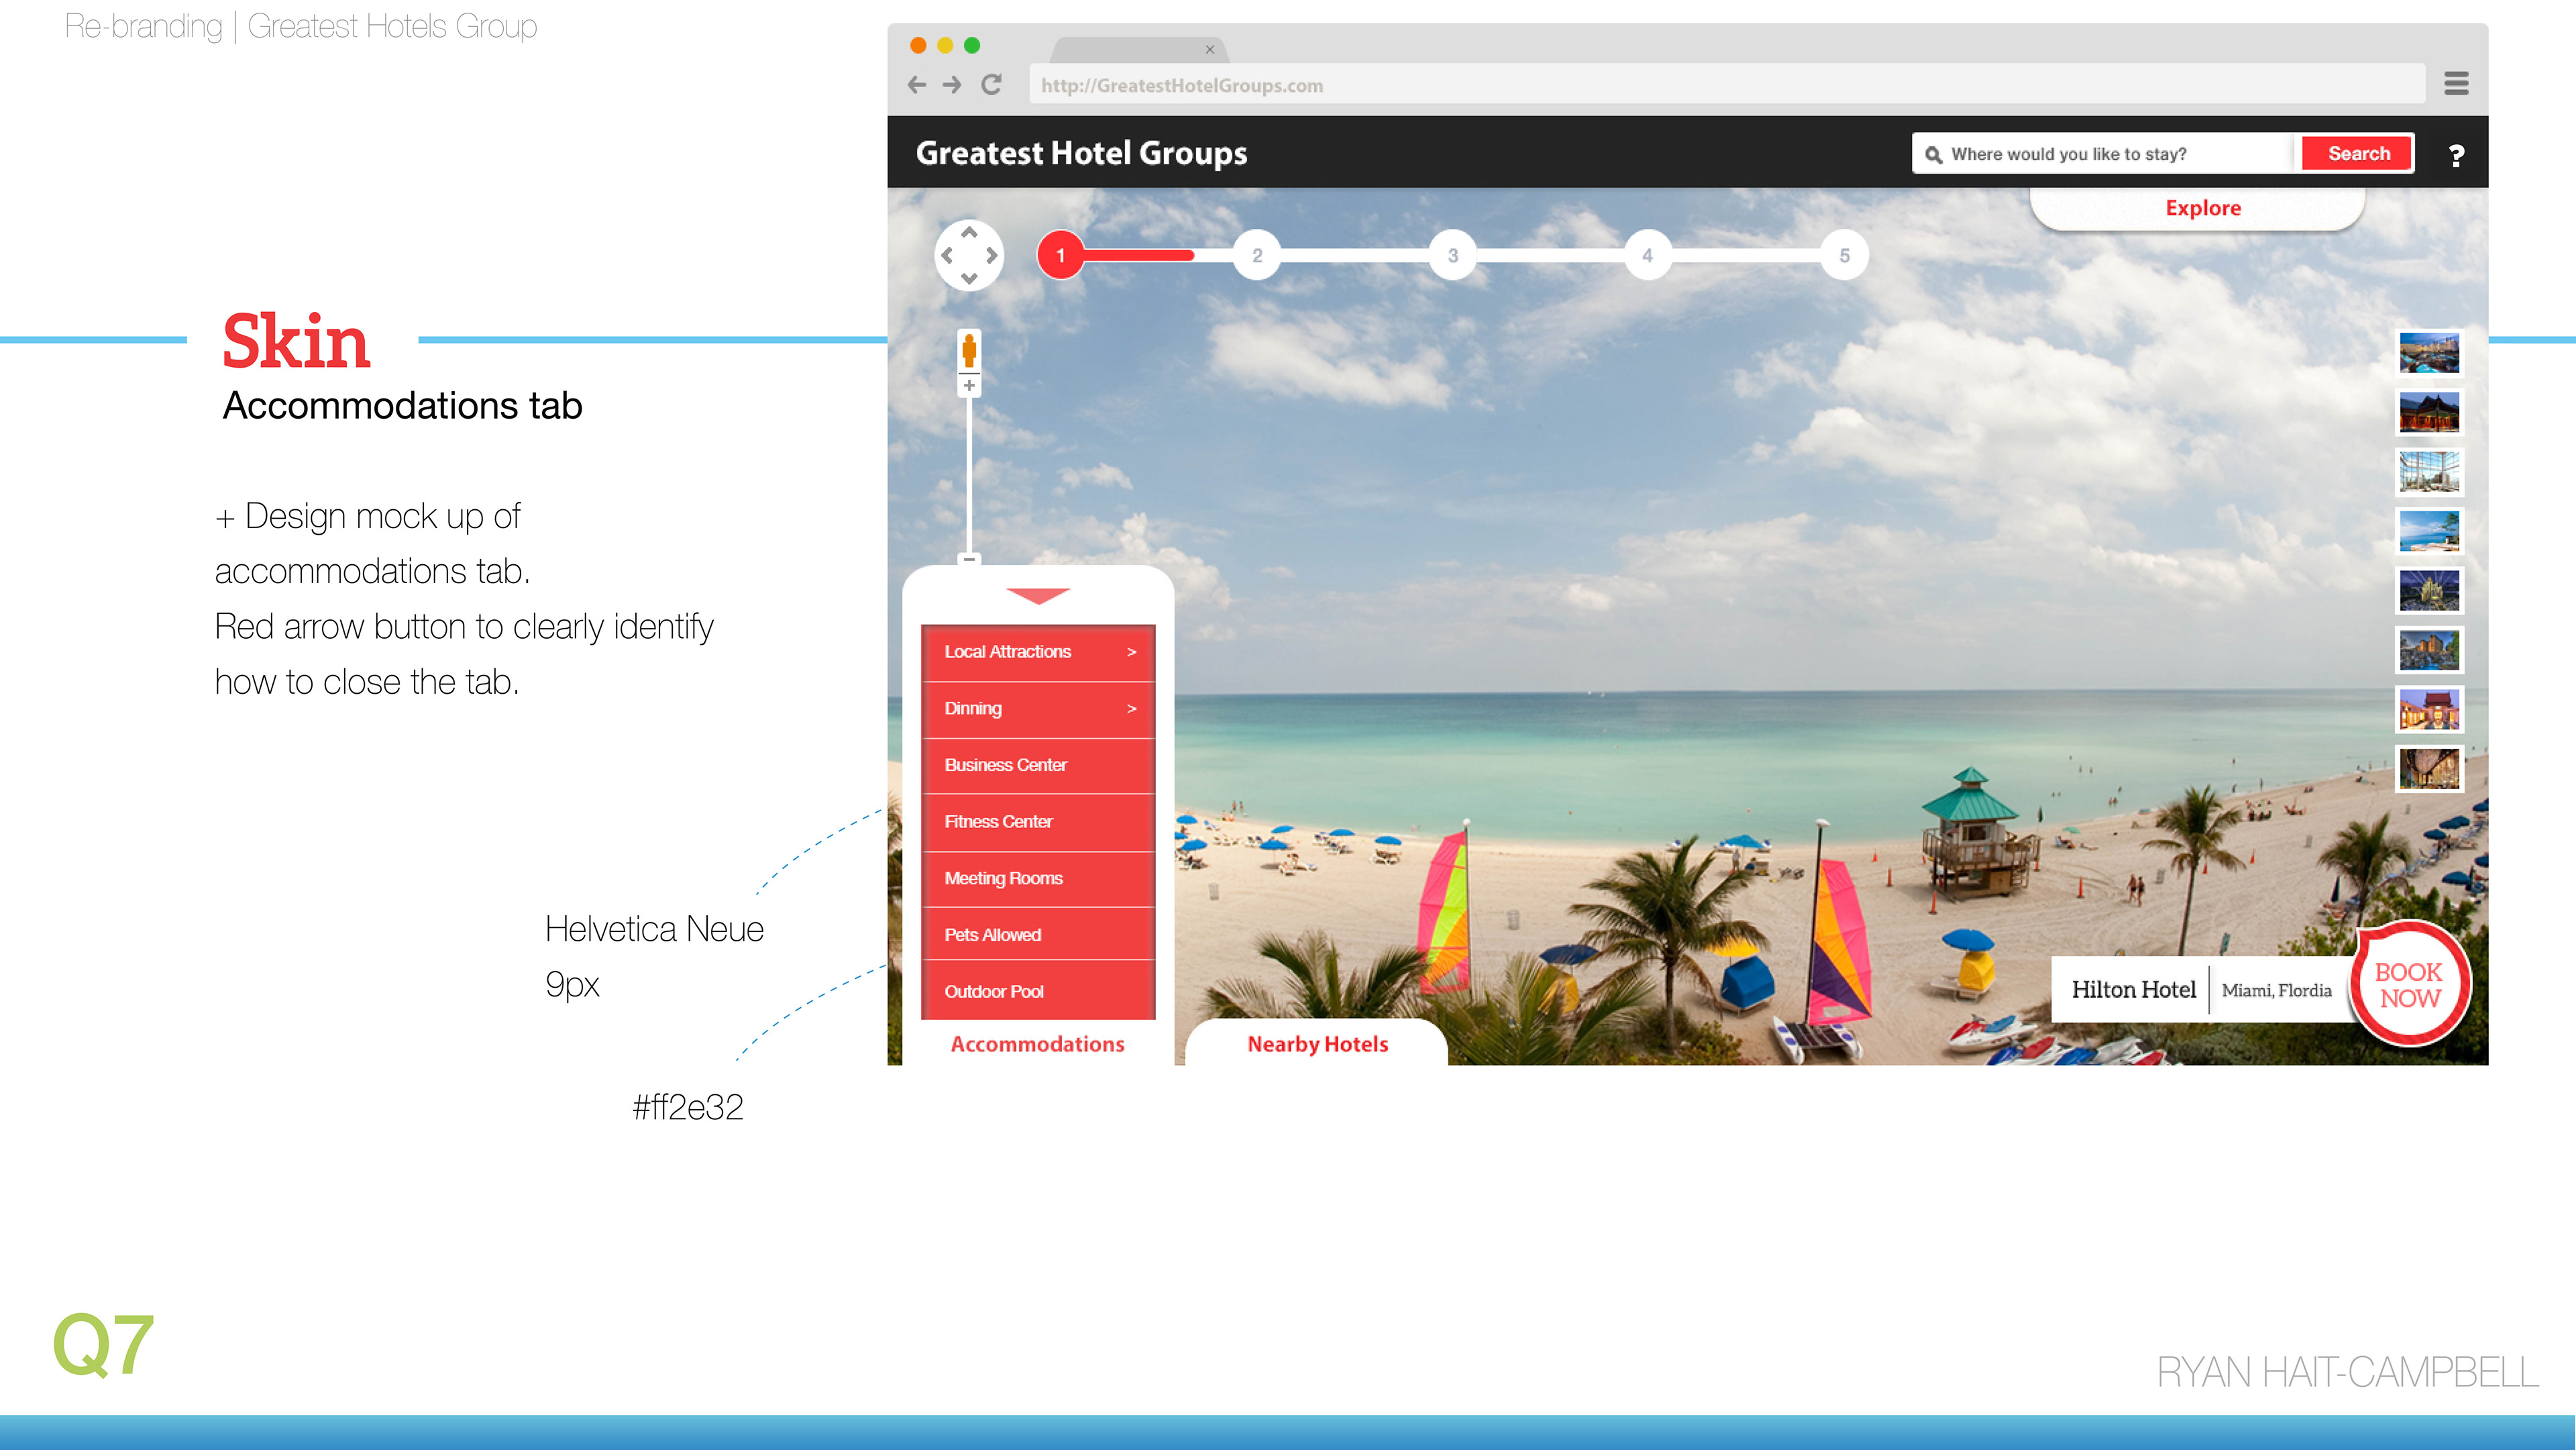The height and width of the screenshot is (1450, 2576).
Task: Select step 5 in the progress tracker
Action: click(1844, 256)
